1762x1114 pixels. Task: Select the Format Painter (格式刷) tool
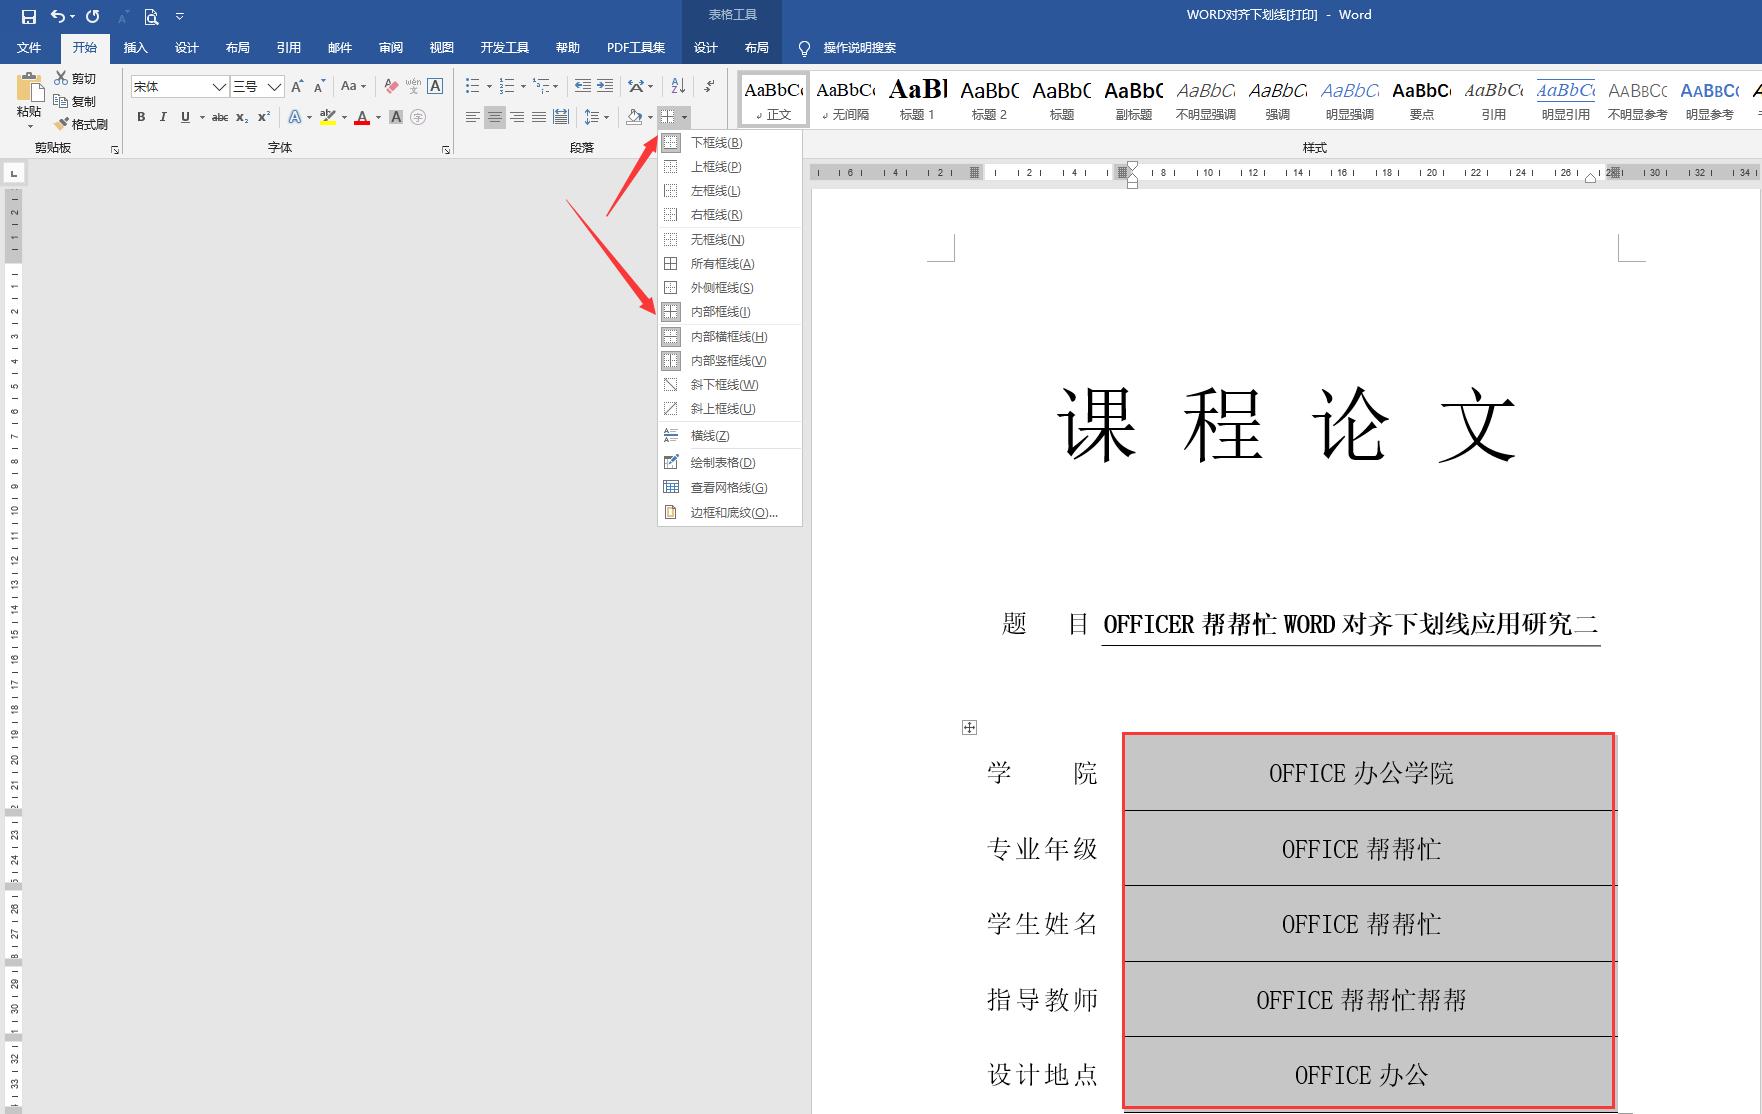coord(82,123)
